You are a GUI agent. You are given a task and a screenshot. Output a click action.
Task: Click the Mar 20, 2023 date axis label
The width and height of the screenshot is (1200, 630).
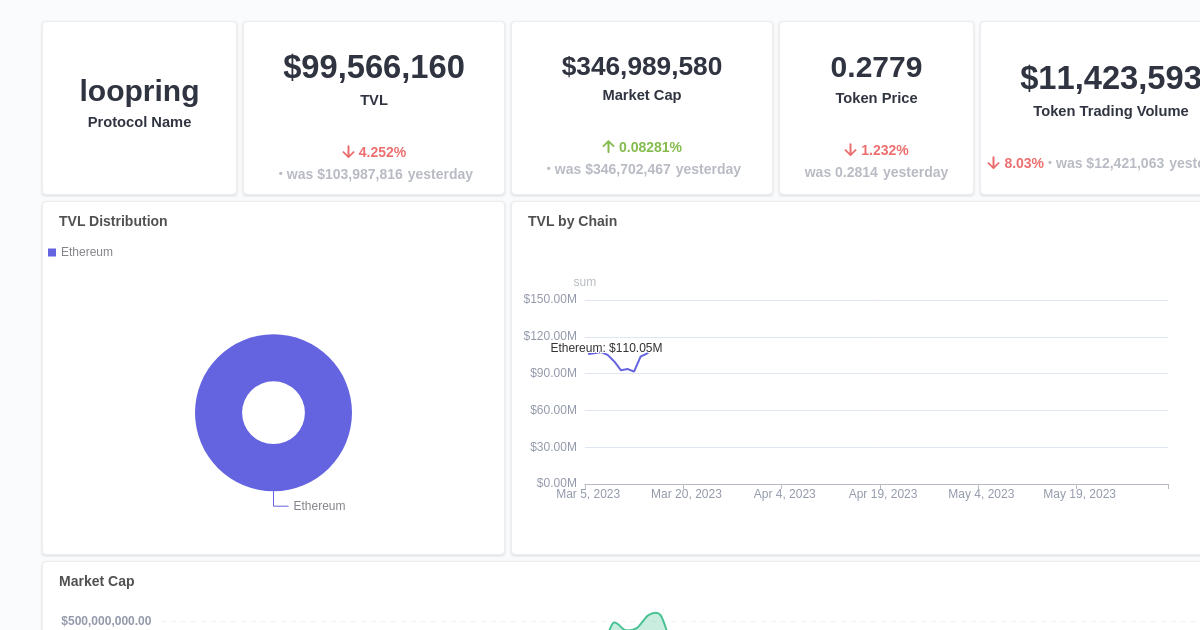coord(686,493)
